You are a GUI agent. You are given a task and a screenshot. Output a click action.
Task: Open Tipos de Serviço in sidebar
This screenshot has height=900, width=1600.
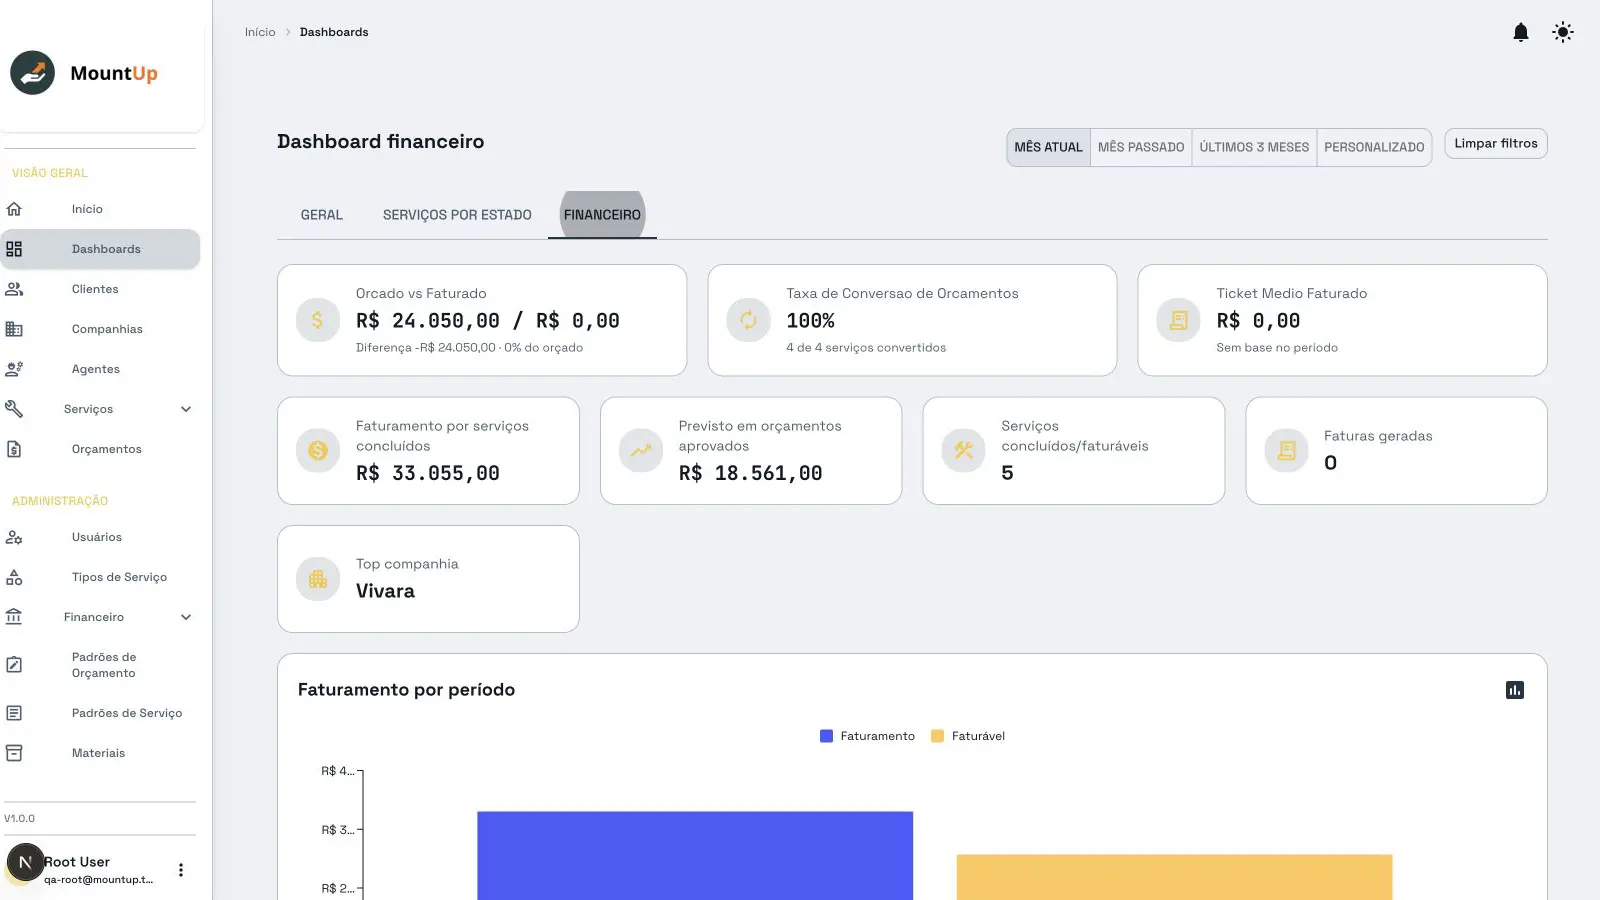[x=100, y=577]
